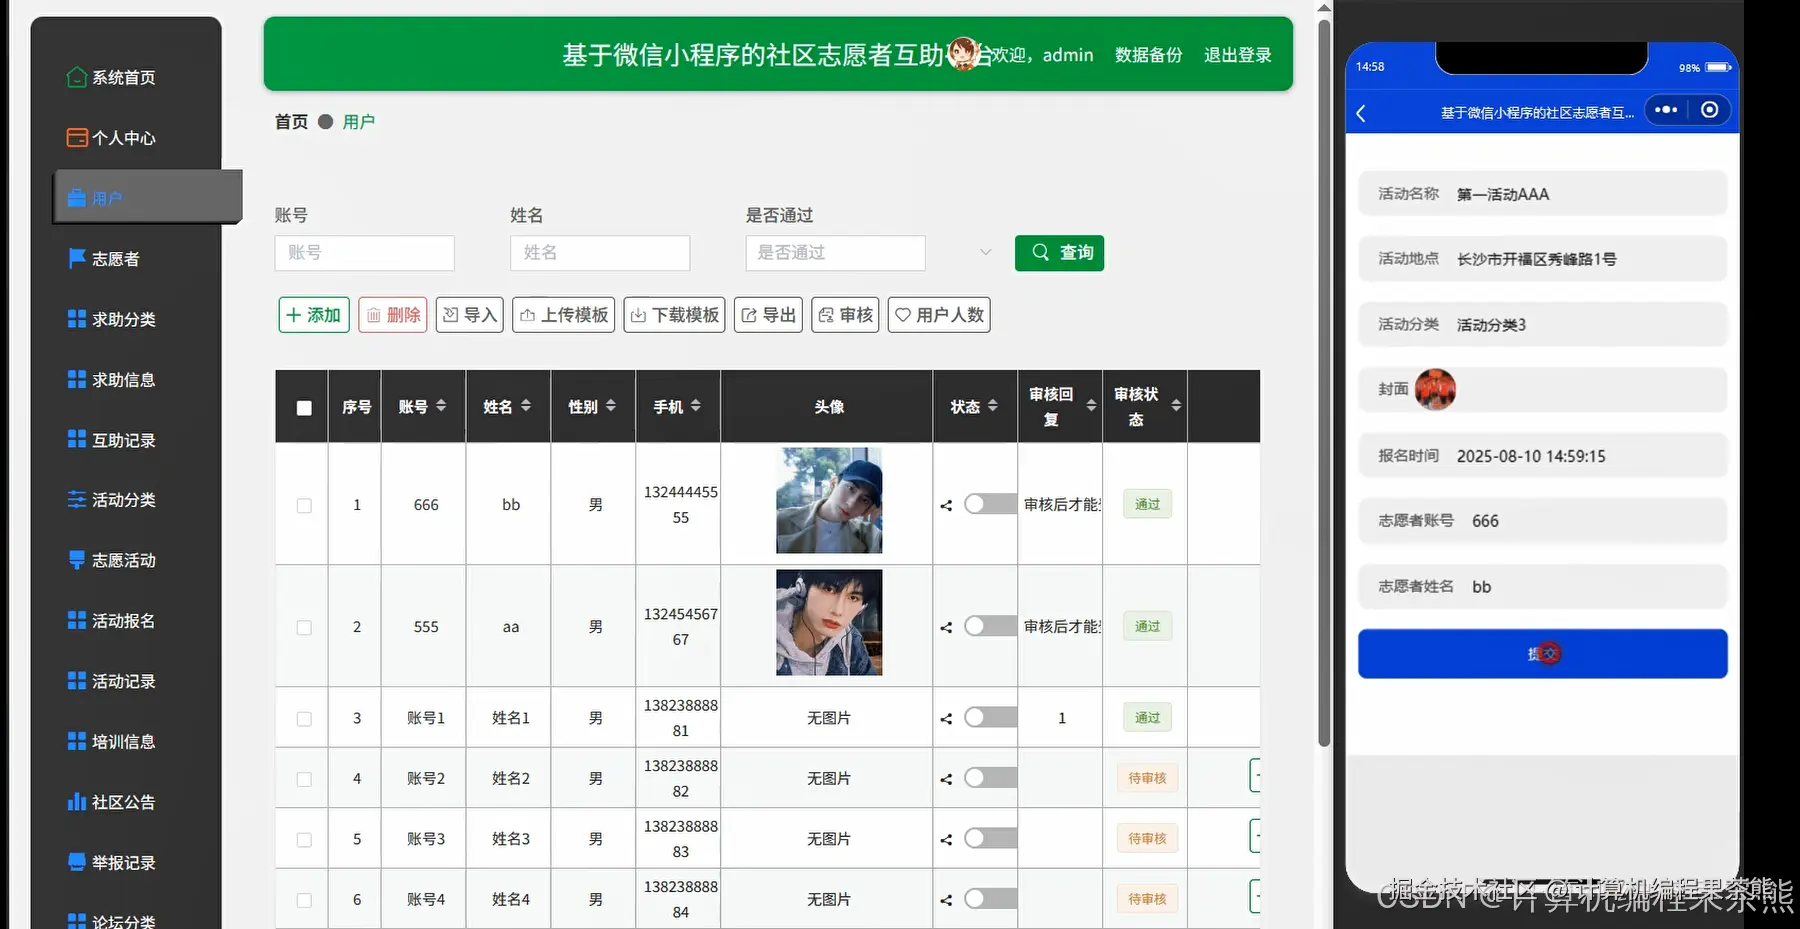Screen dimensions: 1800x929
Task: Click the red 删除 button
Action: 393,315
